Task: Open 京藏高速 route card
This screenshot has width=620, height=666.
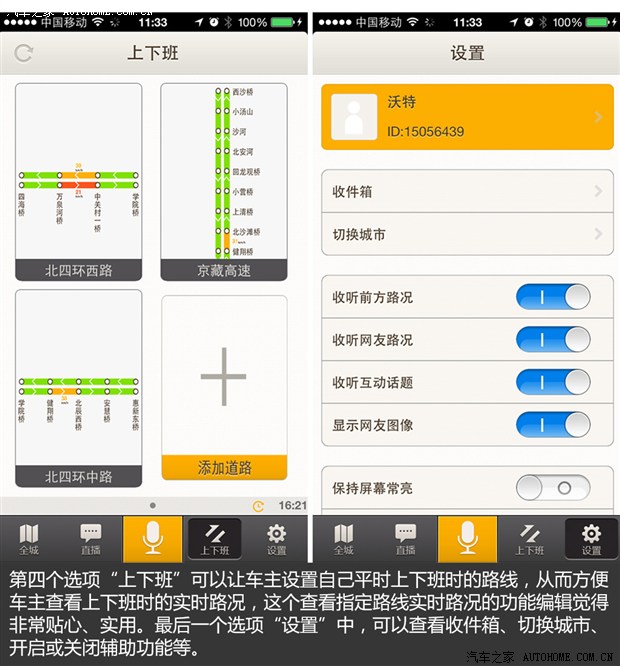Action: coord(223,180)
